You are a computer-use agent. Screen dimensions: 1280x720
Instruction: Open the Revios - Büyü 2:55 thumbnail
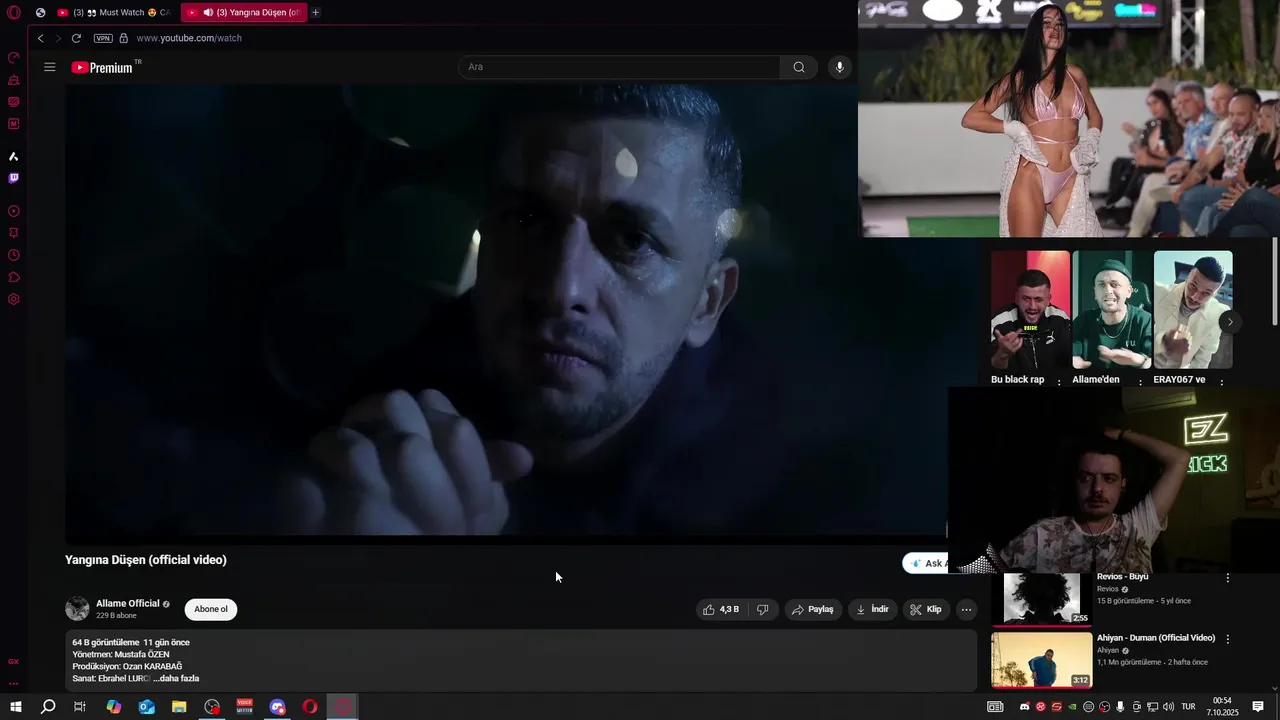pyautogui.click(x=1042, y=598)
